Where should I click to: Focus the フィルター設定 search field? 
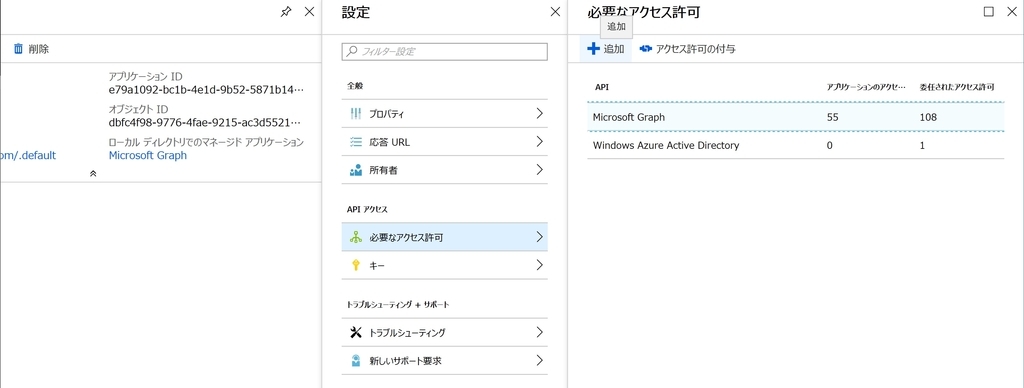445,52
